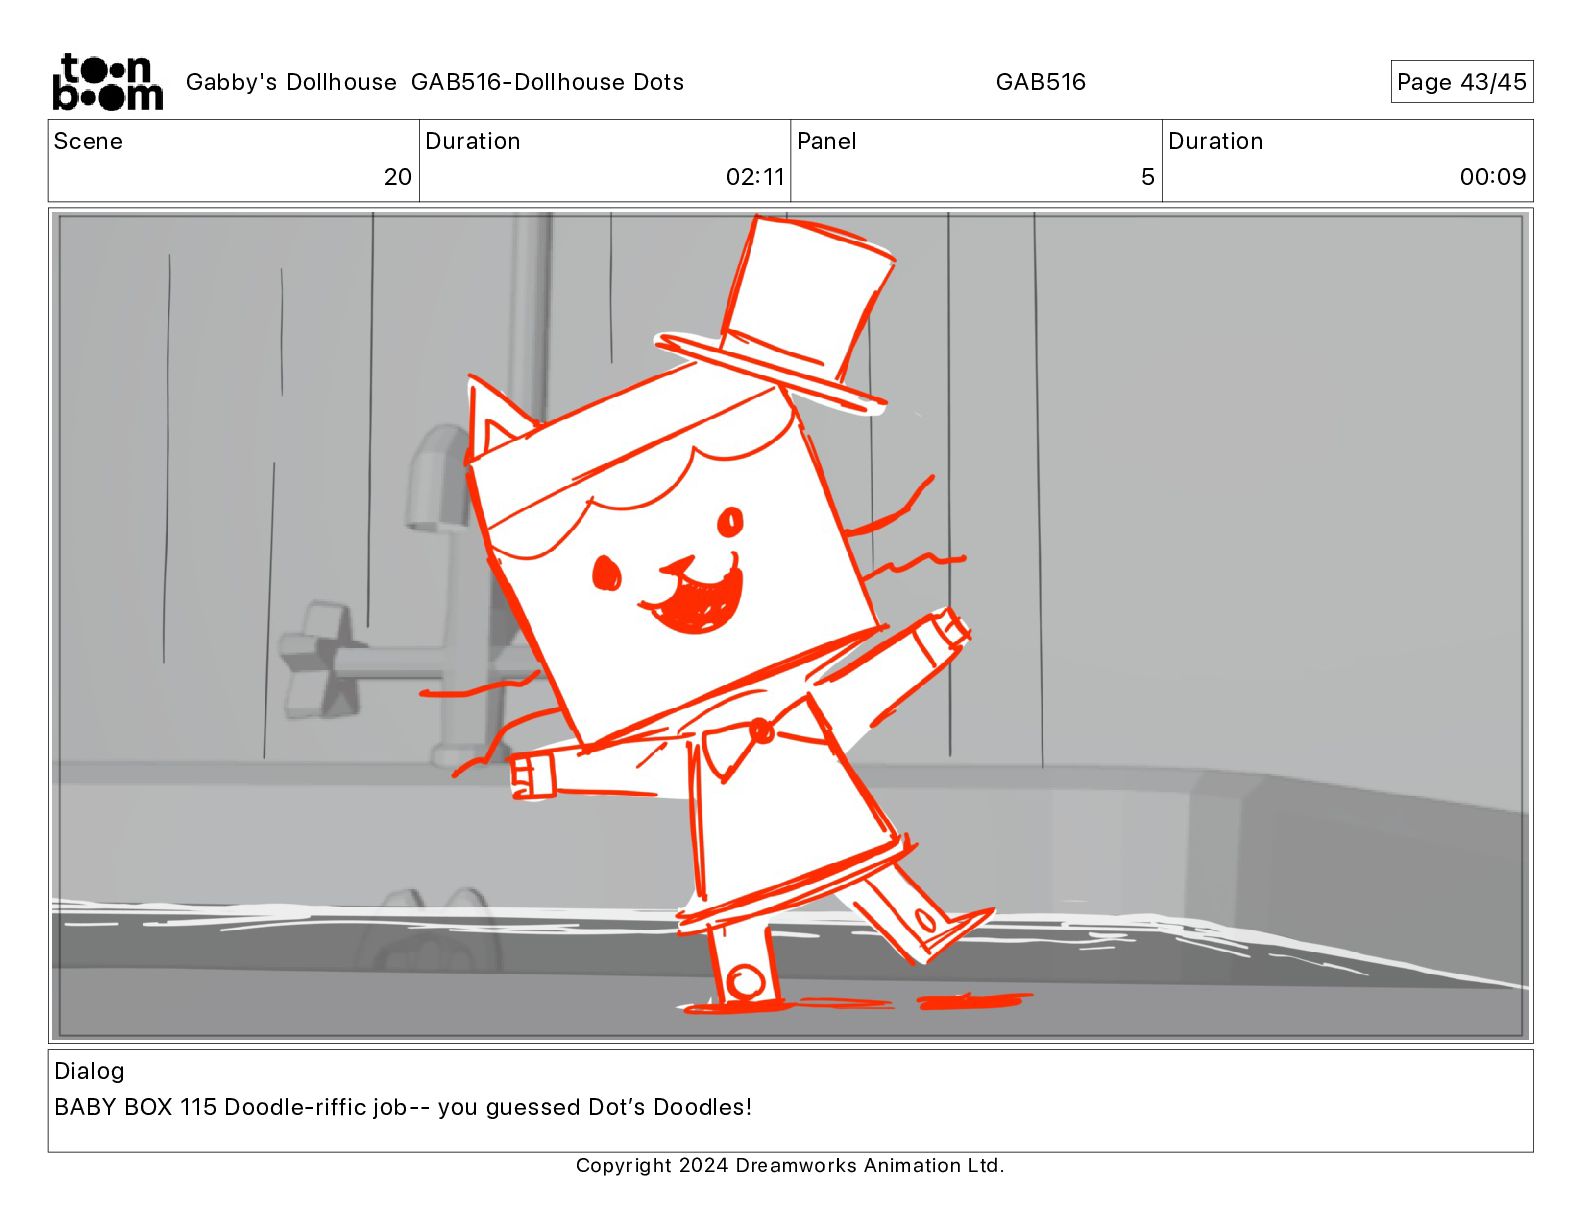The width and height of the screenshot is (1584, 1224).
Task: Click the 'Page 43/45' box
Action: (x=1461, y=82)
